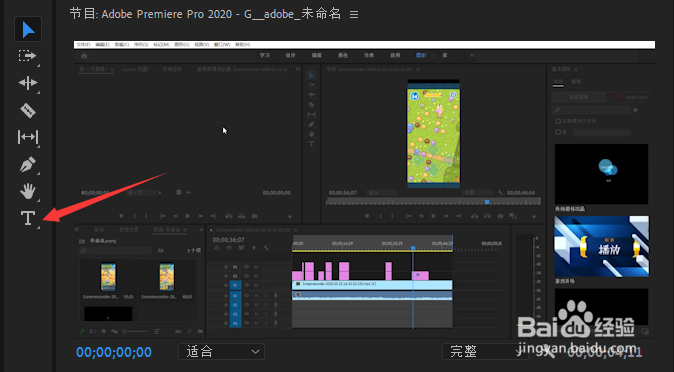
Task: Open 学习 workspace tab in the preview
Action: [x=264, y=55]
